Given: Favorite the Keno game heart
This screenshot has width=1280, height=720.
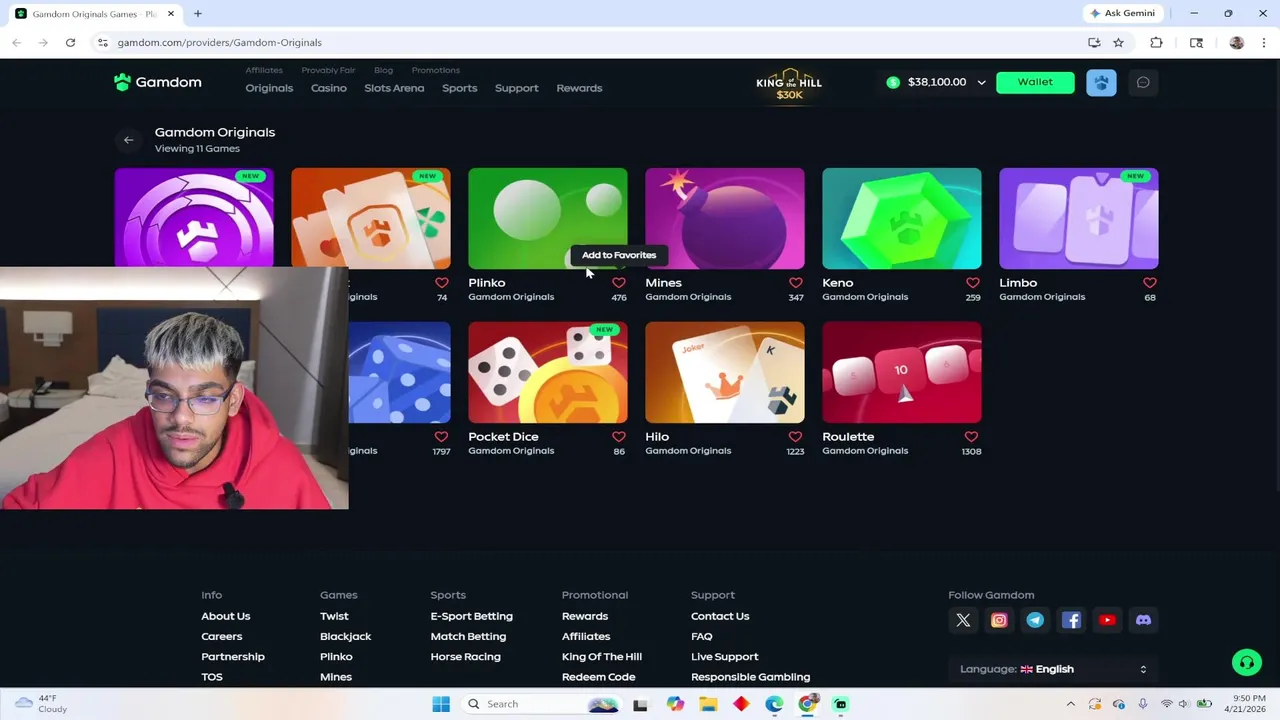Looking at the screenshot, I should click(x=972, y=283).
